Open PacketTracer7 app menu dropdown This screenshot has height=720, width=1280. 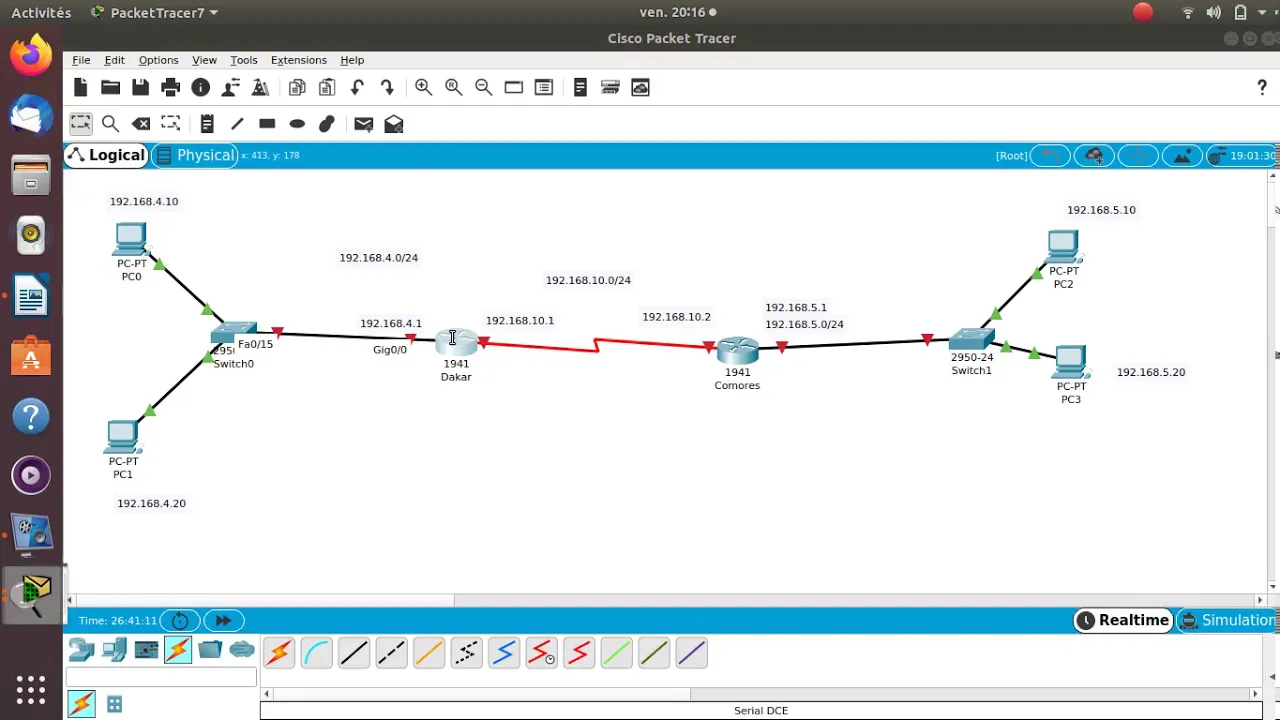[154, 13]
